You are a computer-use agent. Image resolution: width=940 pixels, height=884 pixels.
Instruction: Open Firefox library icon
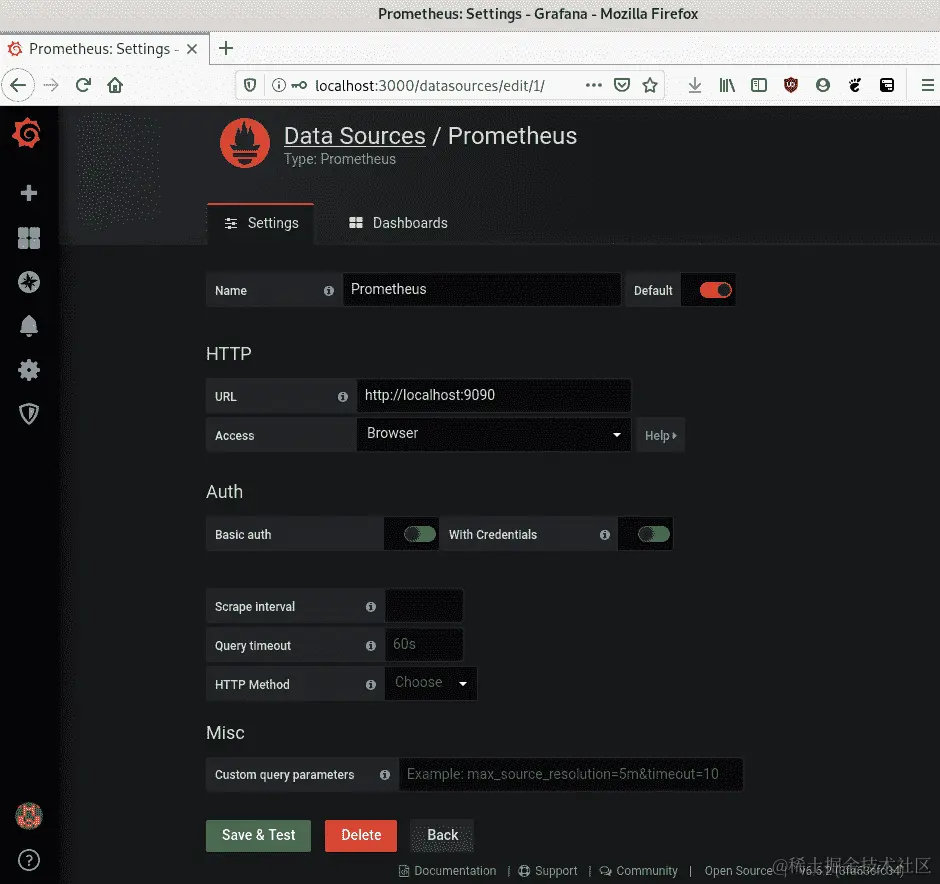click(x=727, y=85)
